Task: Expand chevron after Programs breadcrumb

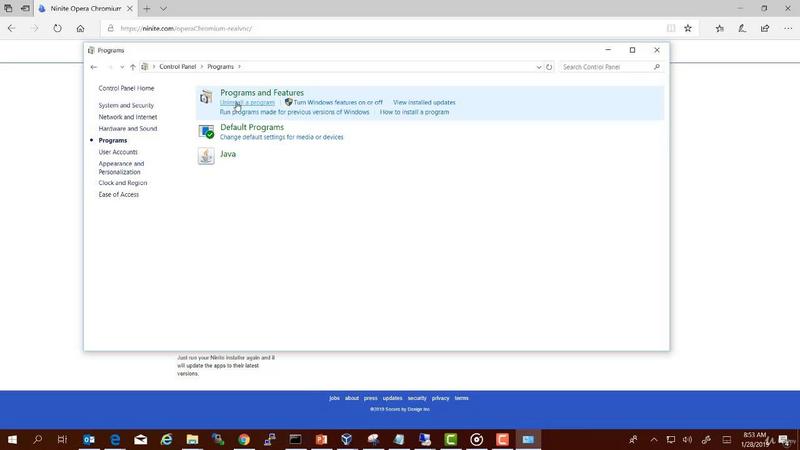Action: 239,67
